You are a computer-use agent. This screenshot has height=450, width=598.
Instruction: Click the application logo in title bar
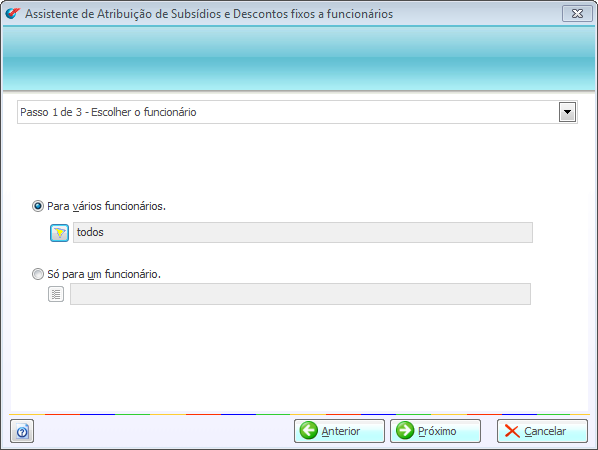(13, 13)
